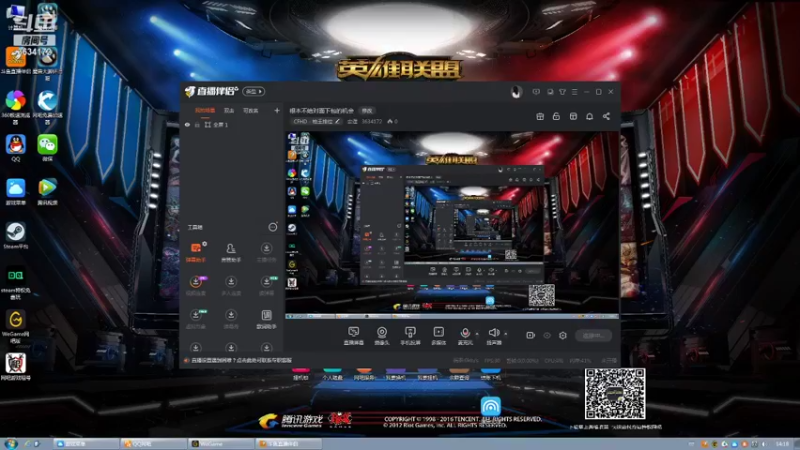Click room number 3634172 text
This screenshot has width=800, height=450.
pyautogui.click(x=372, y=121)
